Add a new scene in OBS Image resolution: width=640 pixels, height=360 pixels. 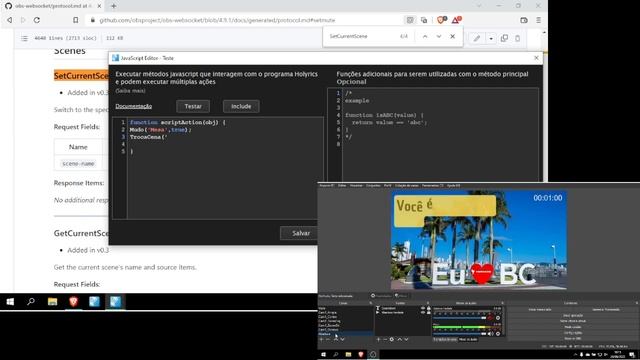click(321, 340)
